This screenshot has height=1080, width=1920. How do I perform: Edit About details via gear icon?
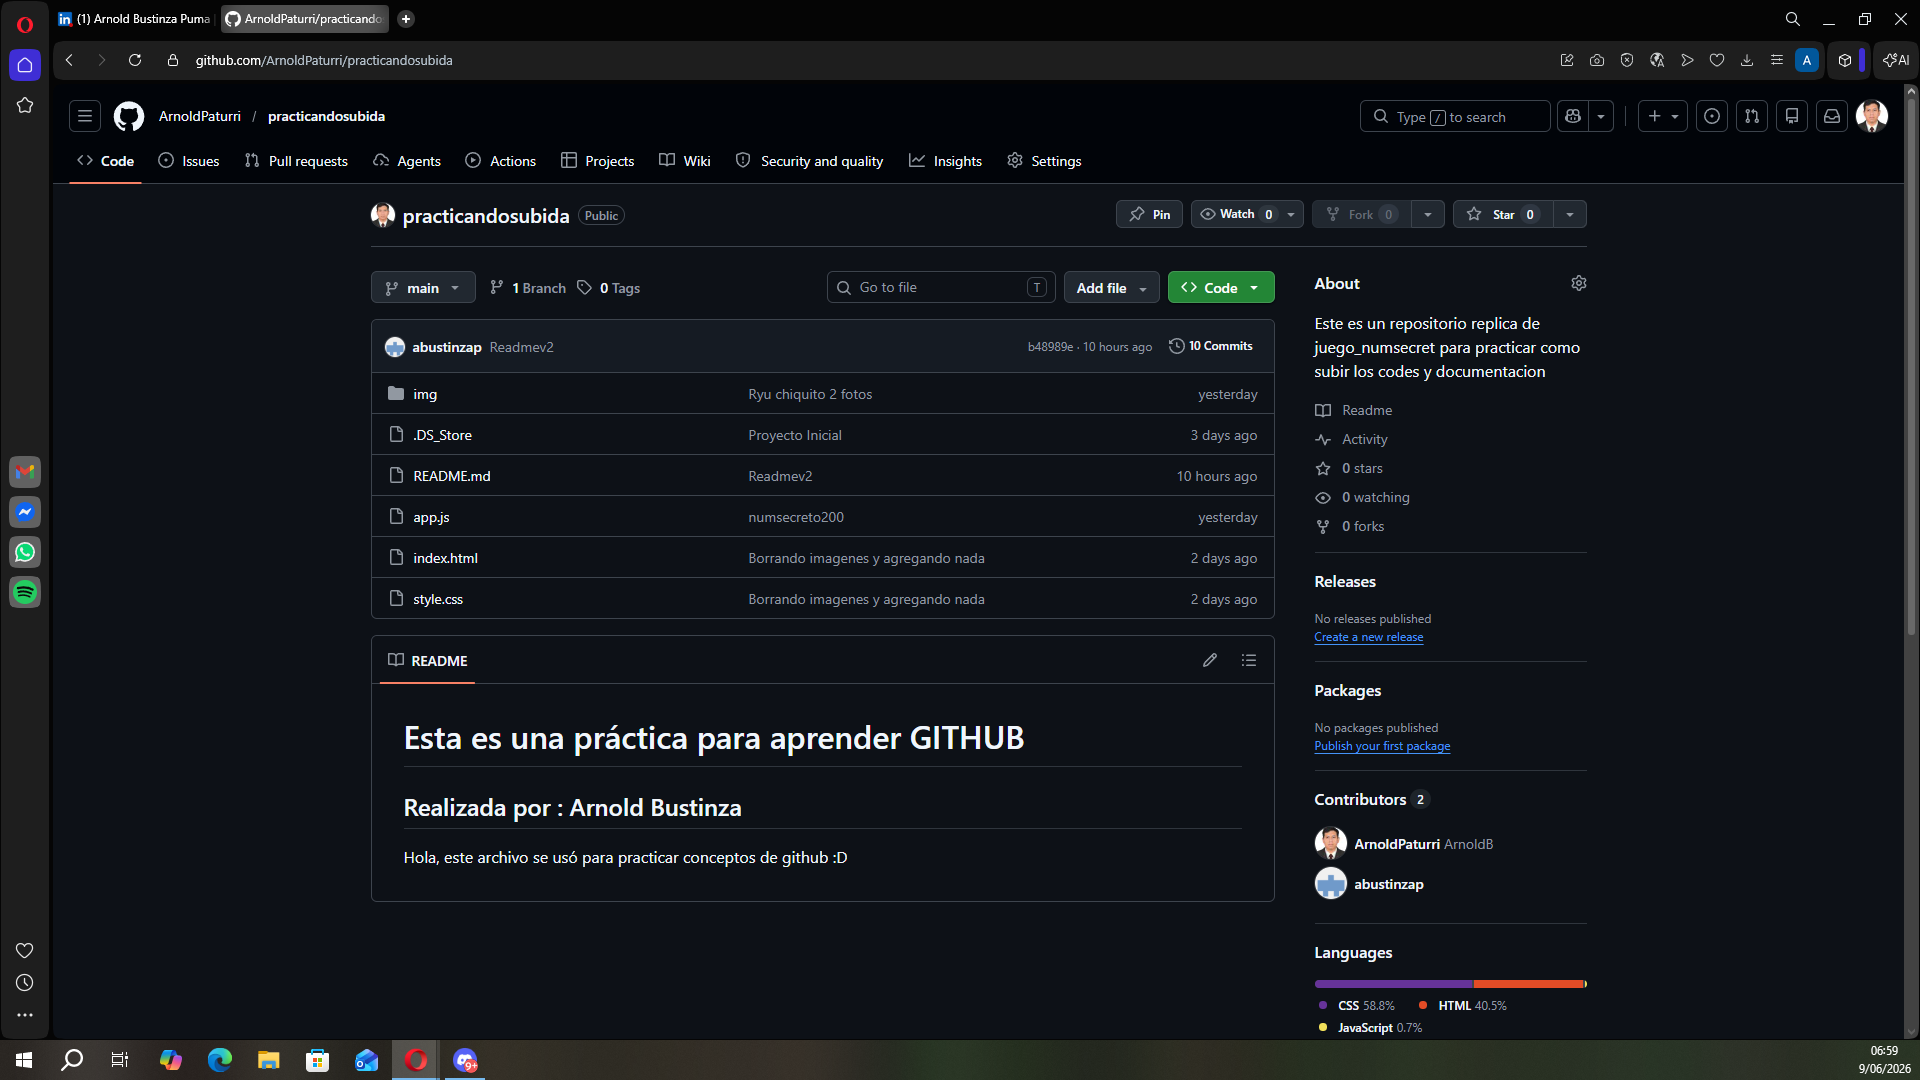click(x=1579, y=284)
